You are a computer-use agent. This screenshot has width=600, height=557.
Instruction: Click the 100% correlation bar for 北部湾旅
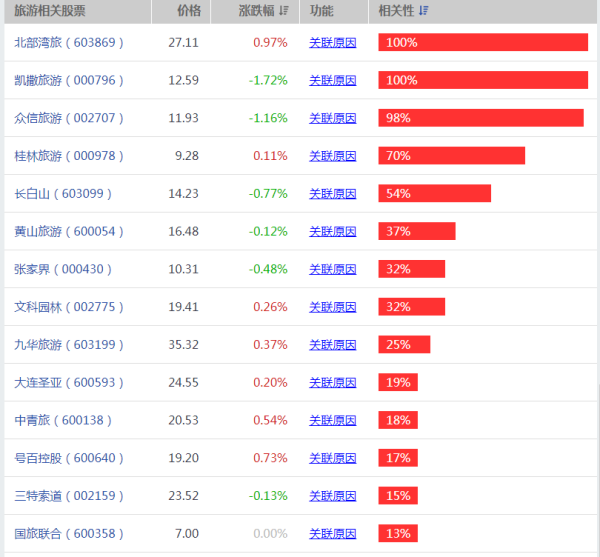pyautogui.click(x=483, y=42)
